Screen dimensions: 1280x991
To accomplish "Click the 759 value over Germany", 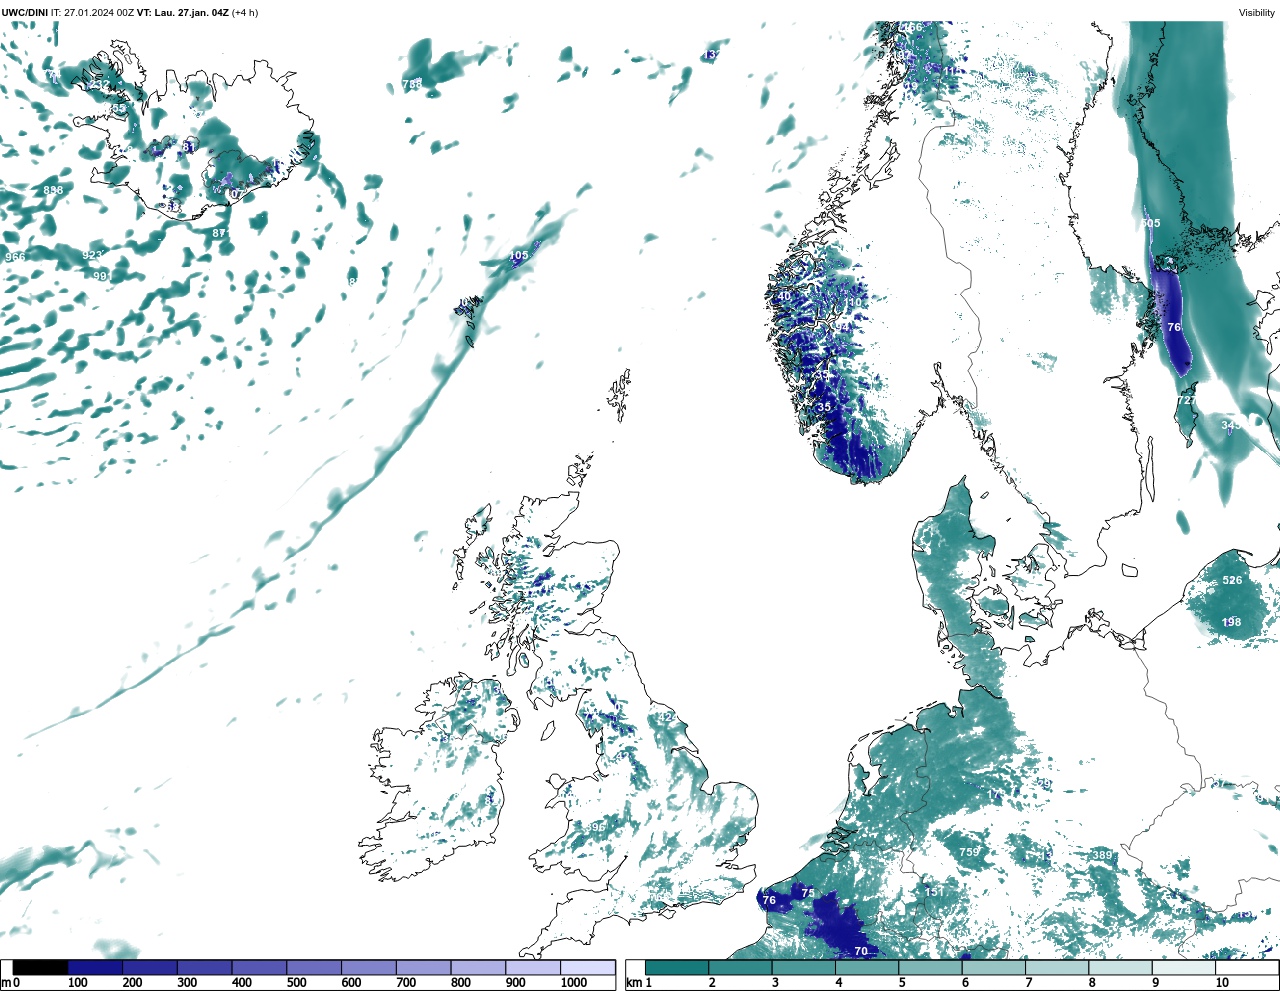I will pos(969,852).
